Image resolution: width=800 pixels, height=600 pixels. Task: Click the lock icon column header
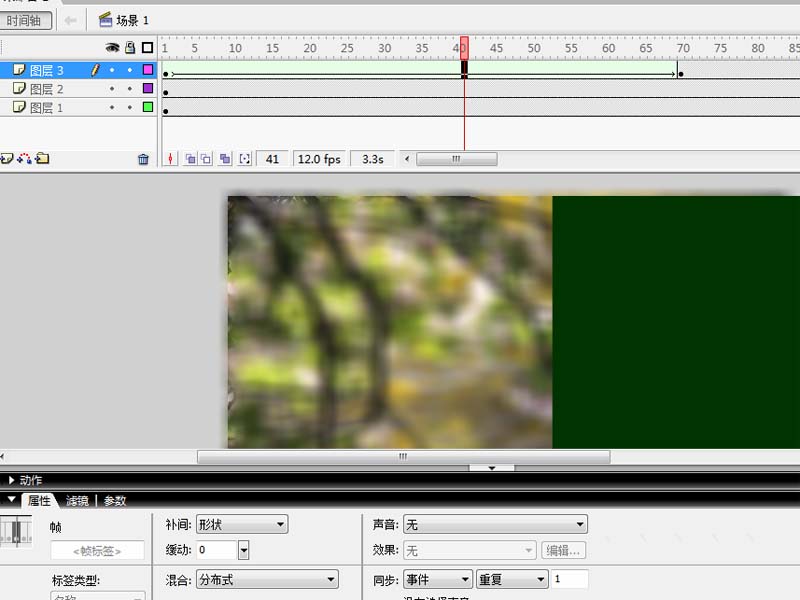click(x=130, y=47)
